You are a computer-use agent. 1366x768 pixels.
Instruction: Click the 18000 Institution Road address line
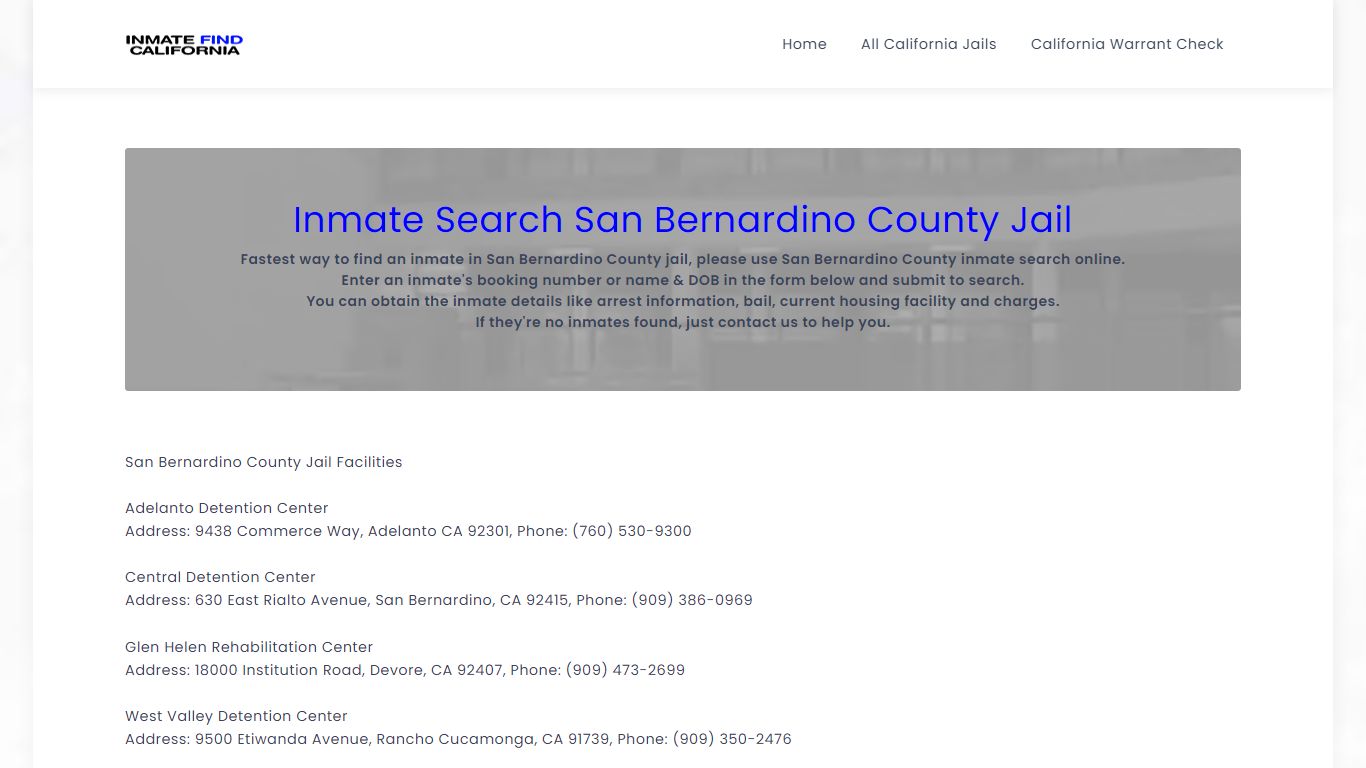(x=405, y=670)
